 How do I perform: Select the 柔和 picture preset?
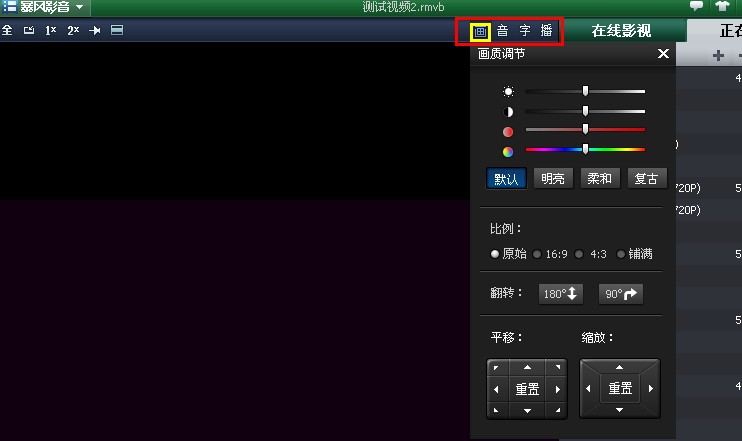600,179
